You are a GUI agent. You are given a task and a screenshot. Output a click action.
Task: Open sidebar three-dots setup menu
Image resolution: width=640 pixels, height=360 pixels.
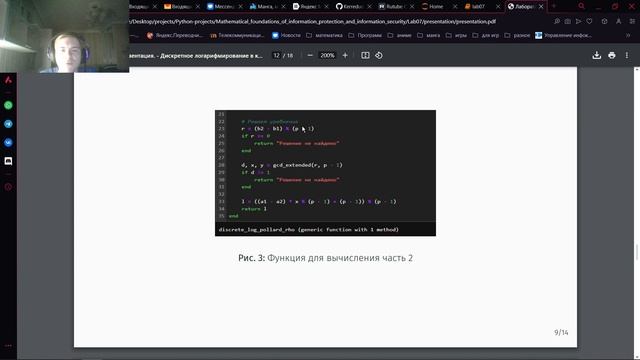tap(8, 345)
